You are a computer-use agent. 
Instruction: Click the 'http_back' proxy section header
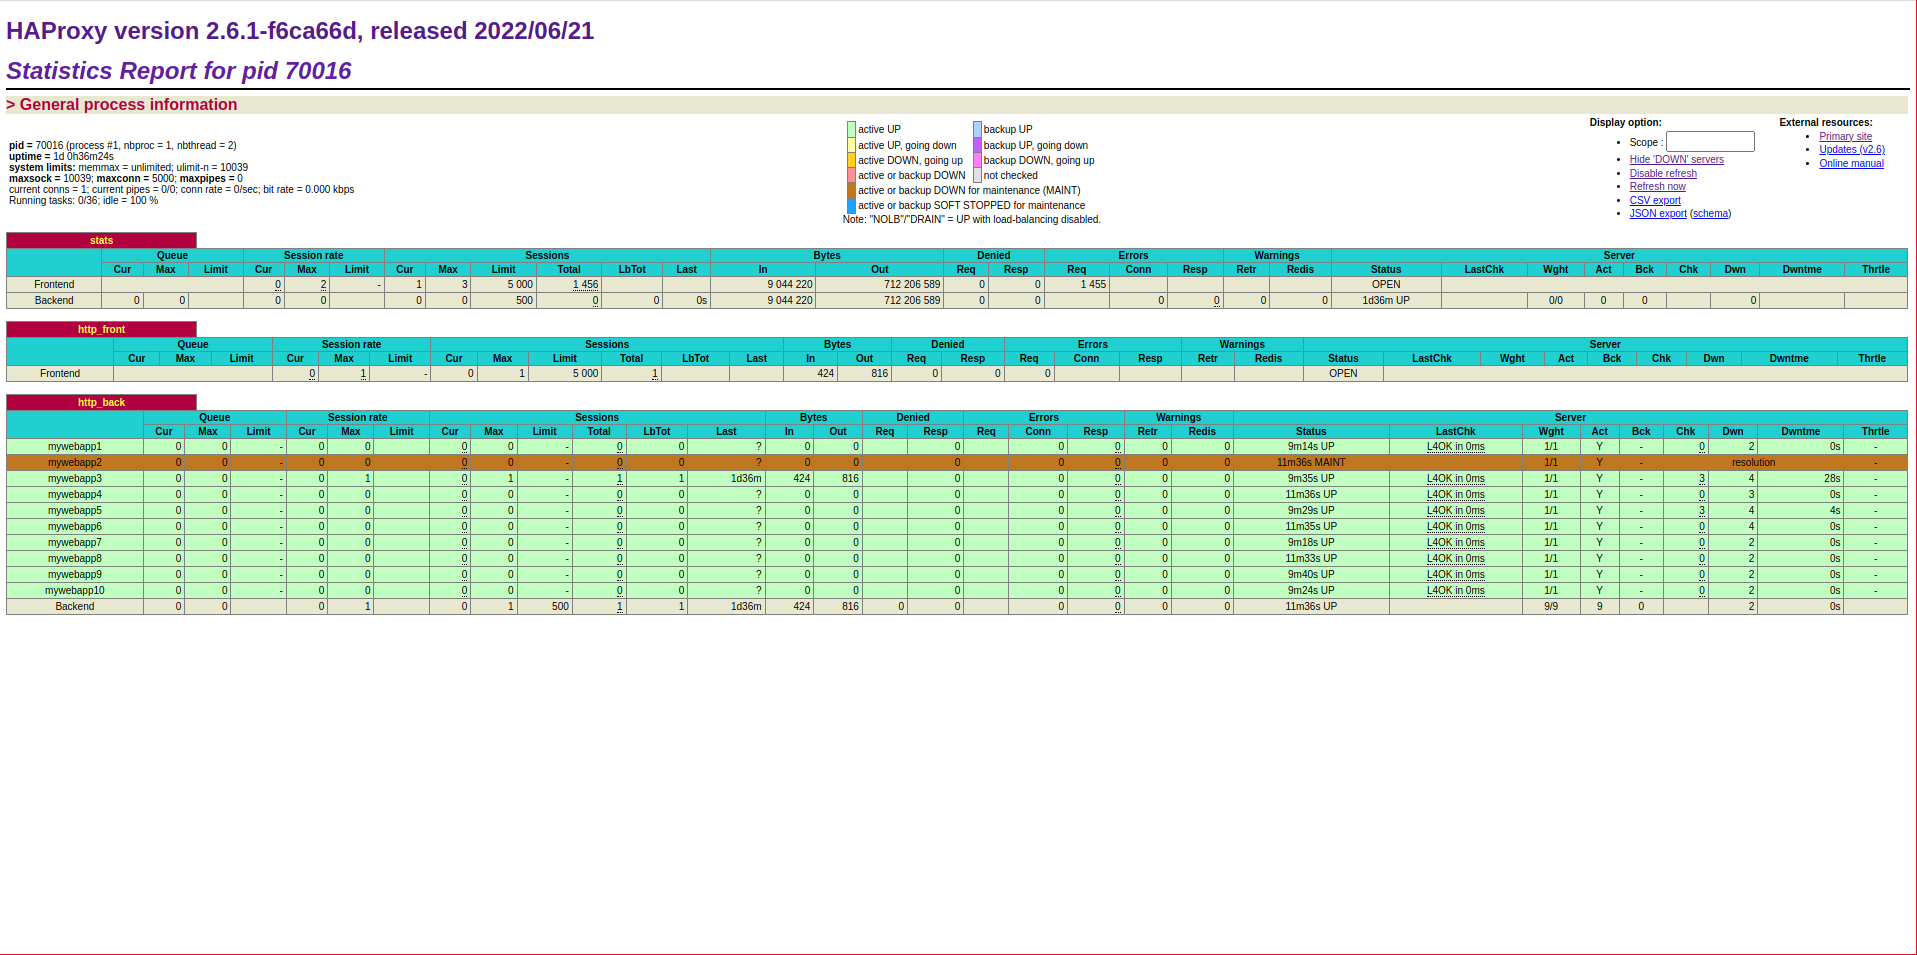(101, 403)
